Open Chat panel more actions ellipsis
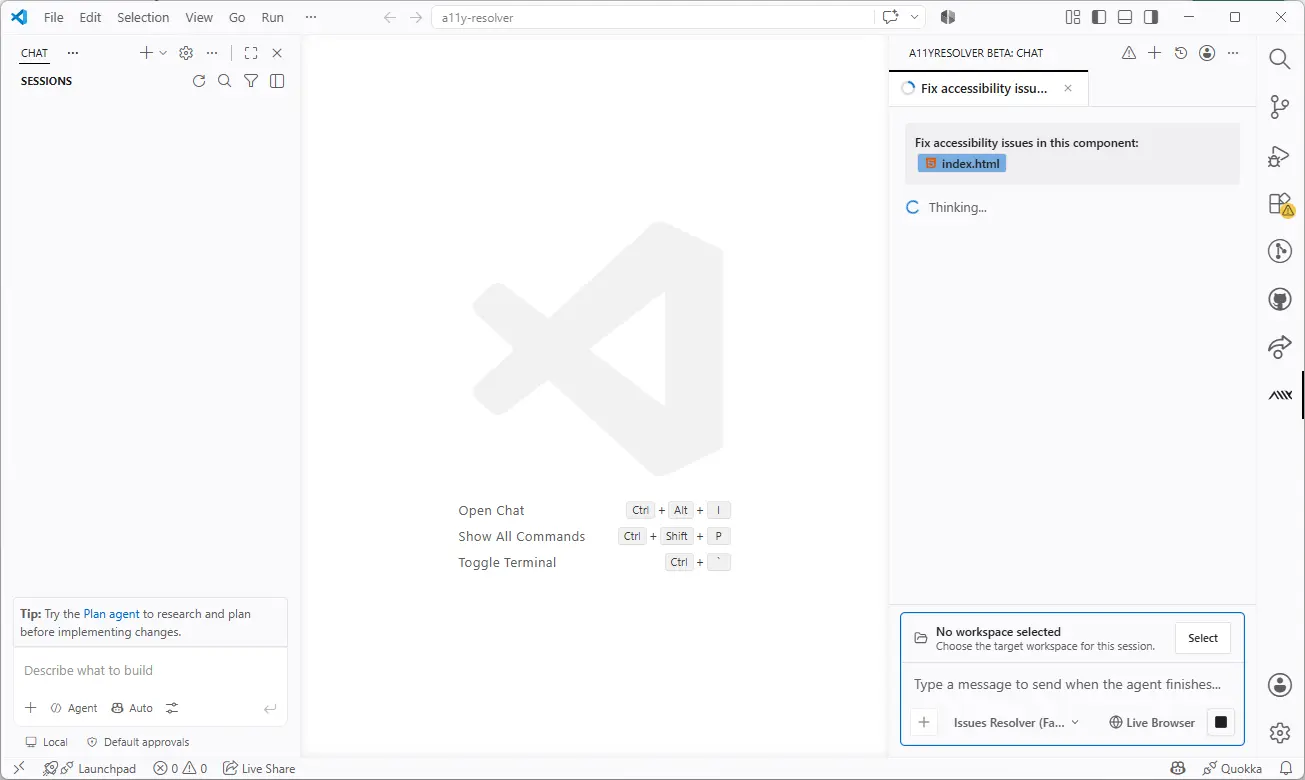 (211, 53)
